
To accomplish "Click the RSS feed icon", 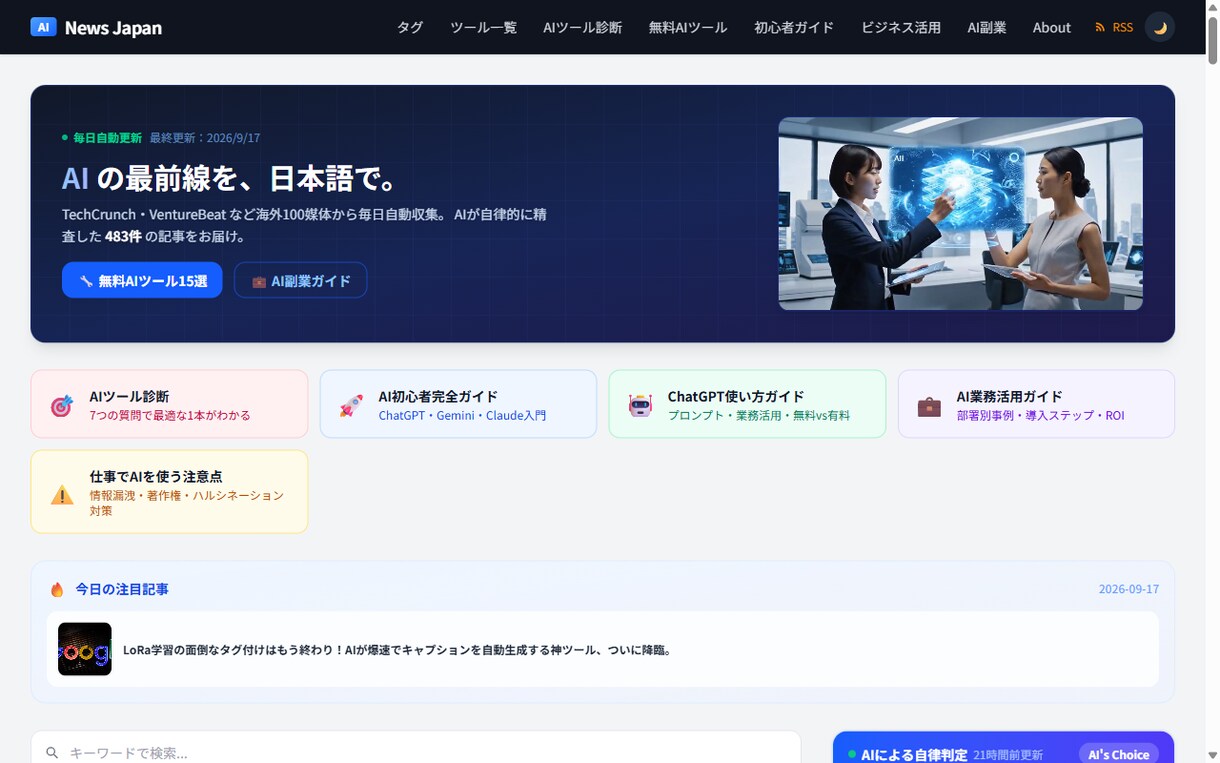I will pos(1101,27).
